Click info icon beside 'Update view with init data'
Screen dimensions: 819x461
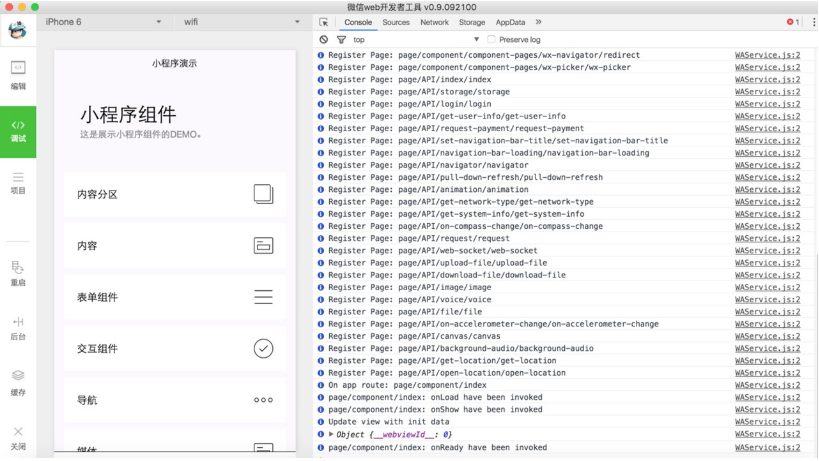pyautogui.click(x=321, y=422)
